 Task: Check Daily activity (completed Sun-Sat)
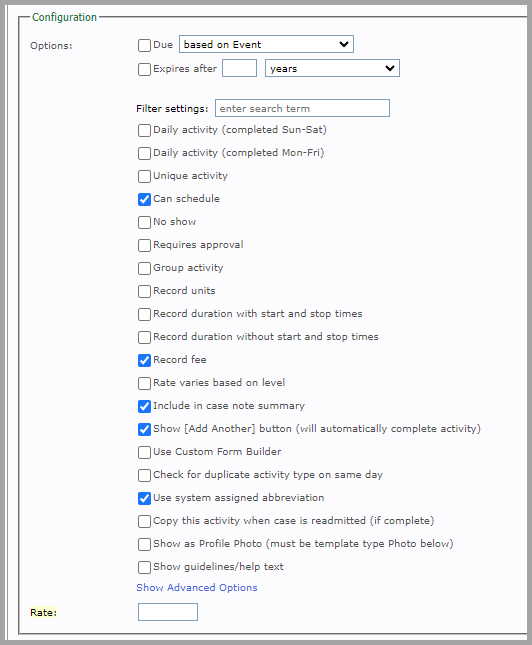point(144,130)
